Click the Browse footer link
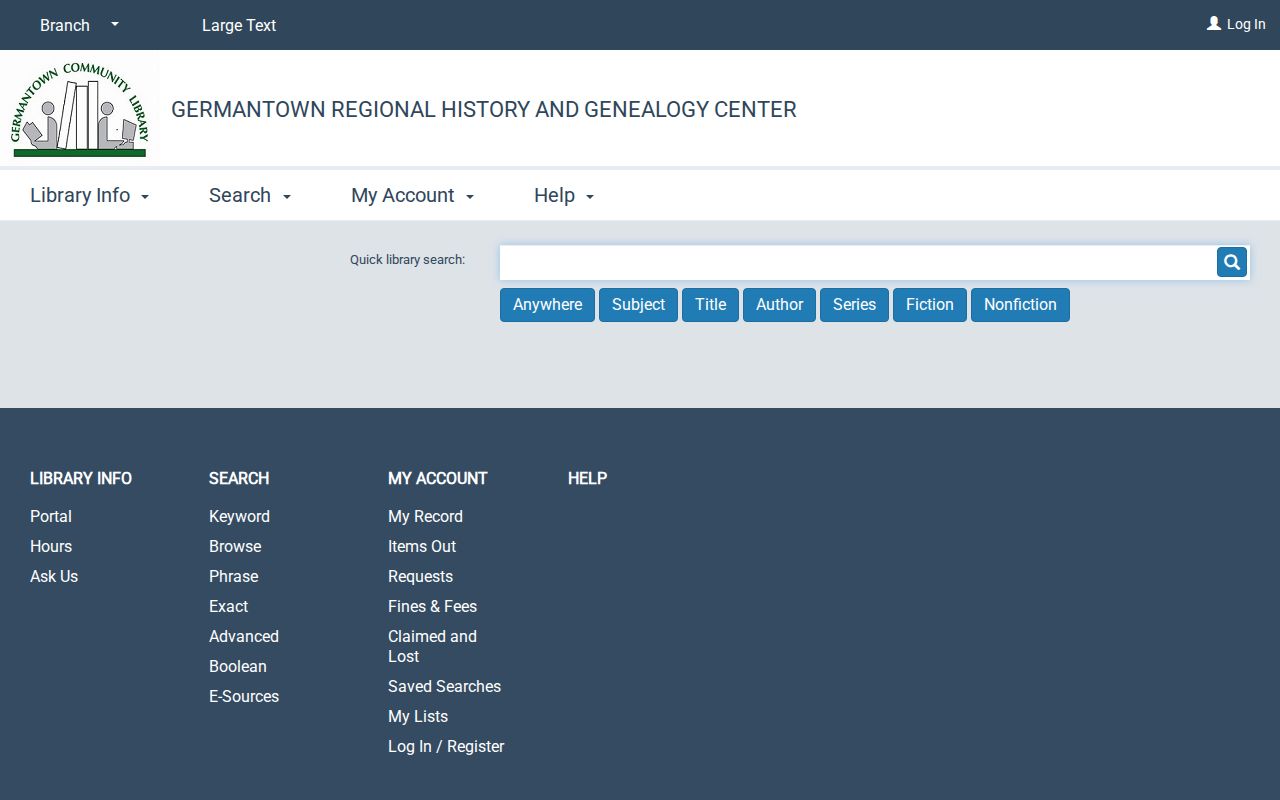 (x=235, y=546)
